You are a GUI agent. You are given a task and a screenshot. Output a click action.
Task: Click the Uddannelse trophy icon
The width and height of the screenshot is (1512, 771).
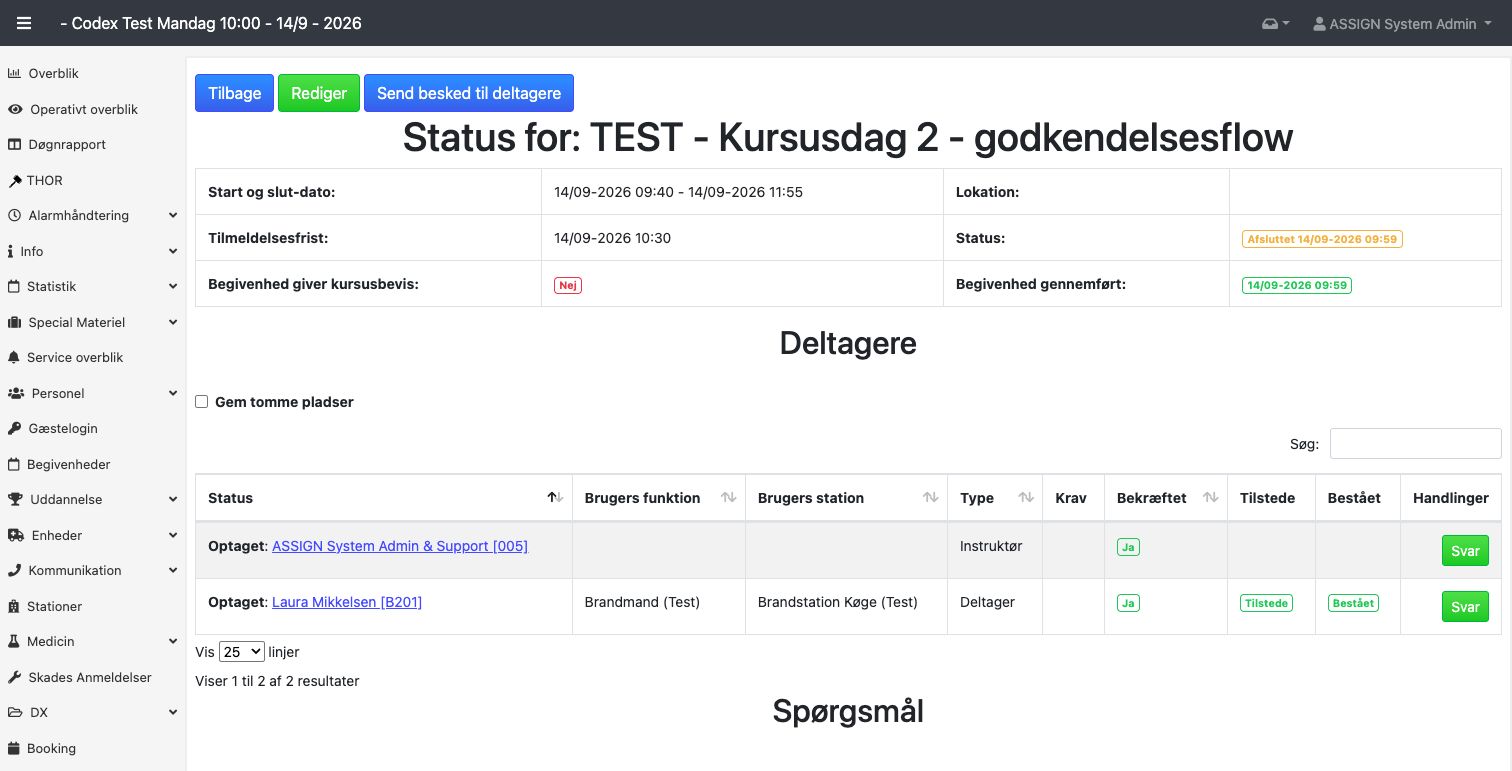15,499
